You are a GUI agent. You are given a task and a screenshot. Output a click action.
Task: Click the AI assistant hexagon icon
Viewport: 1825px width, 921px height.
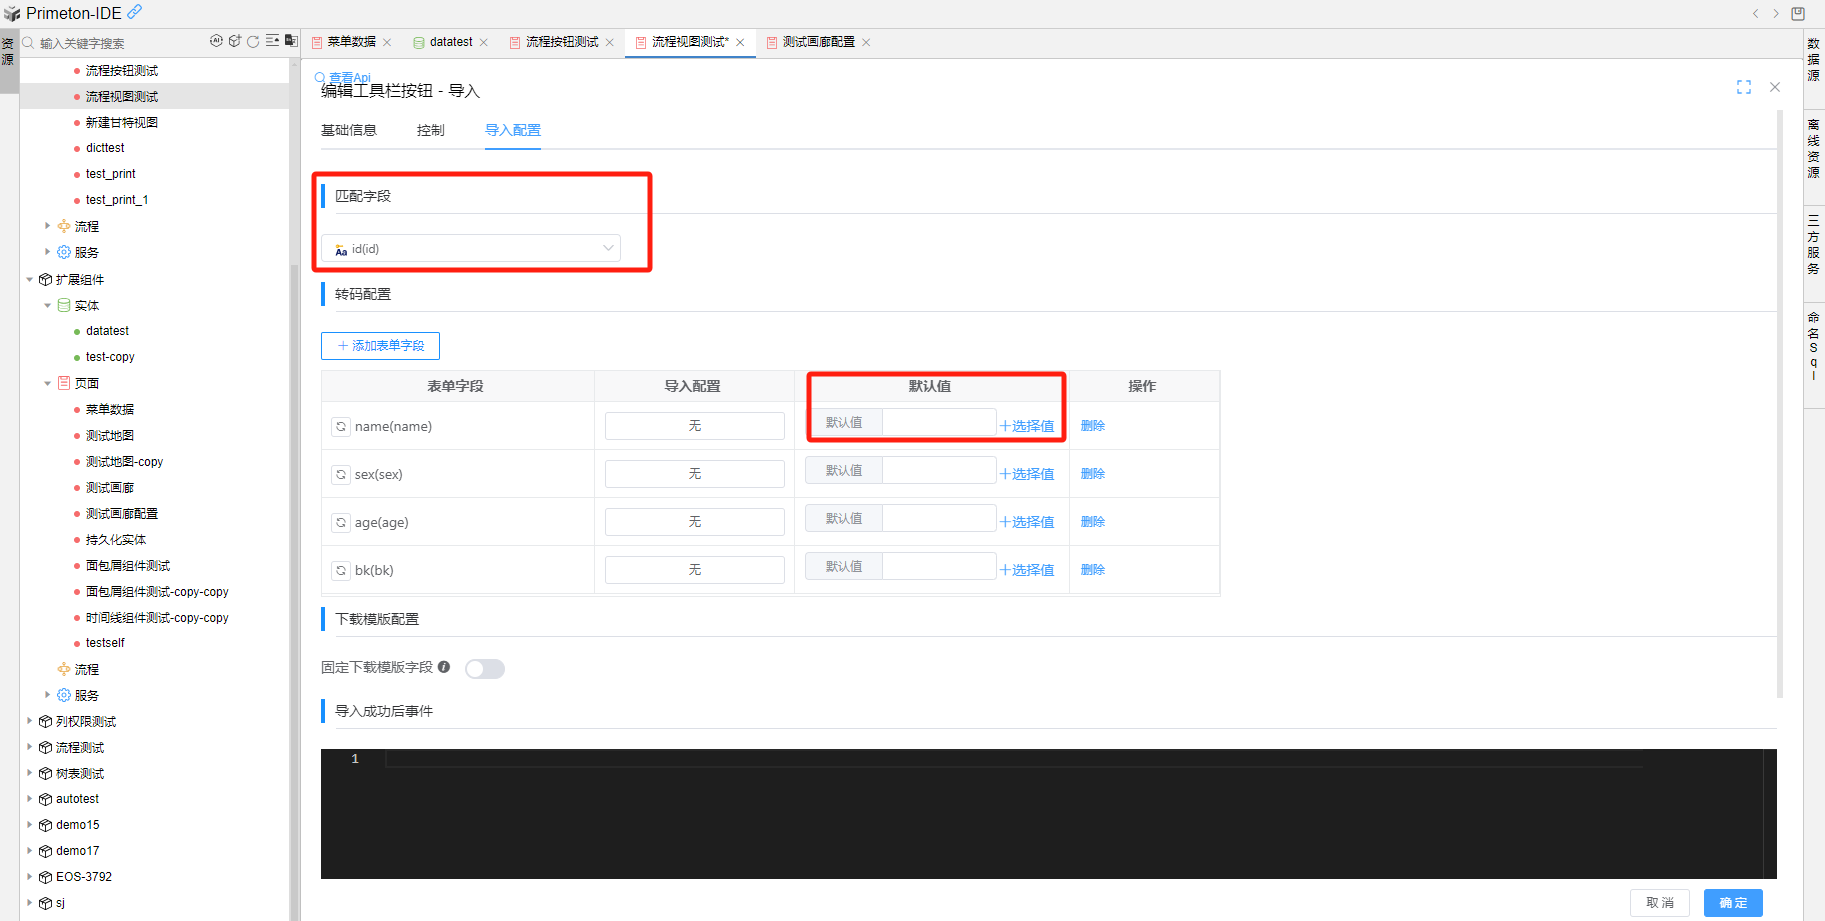pyautogui.click(x=216, y=41)
